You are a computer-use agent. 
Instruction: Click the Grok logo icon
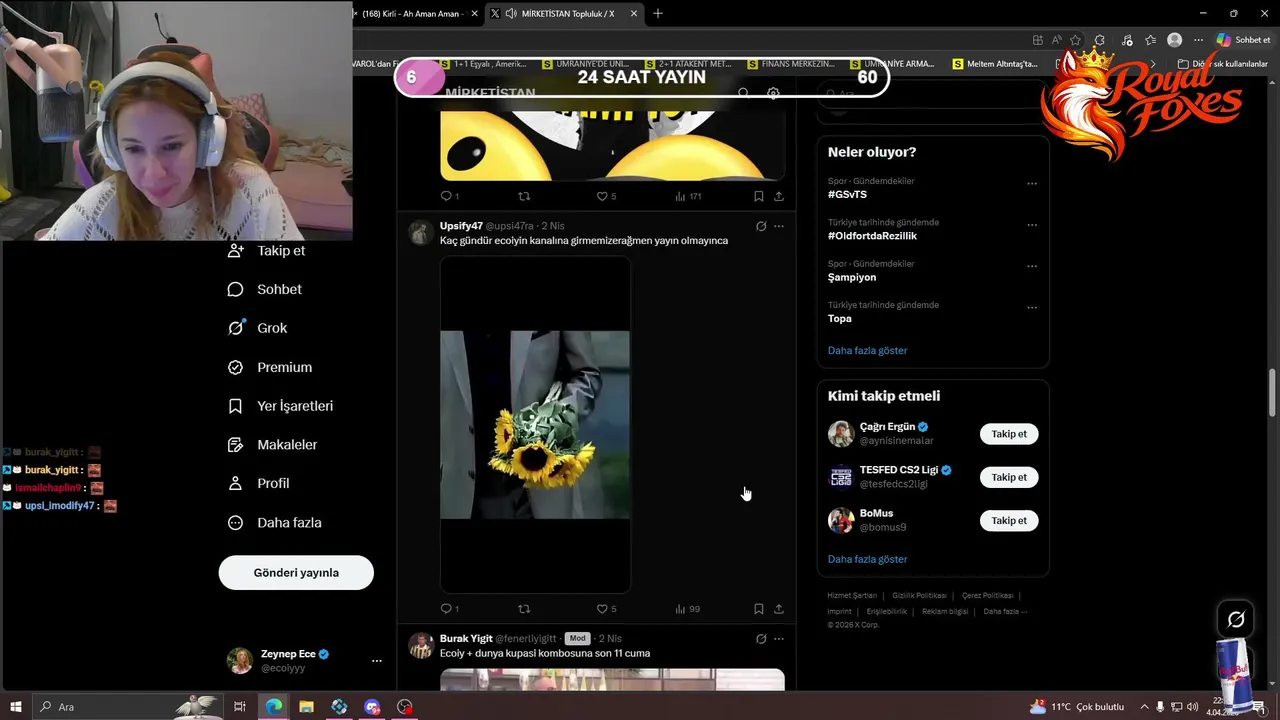[x=236, y=328]
